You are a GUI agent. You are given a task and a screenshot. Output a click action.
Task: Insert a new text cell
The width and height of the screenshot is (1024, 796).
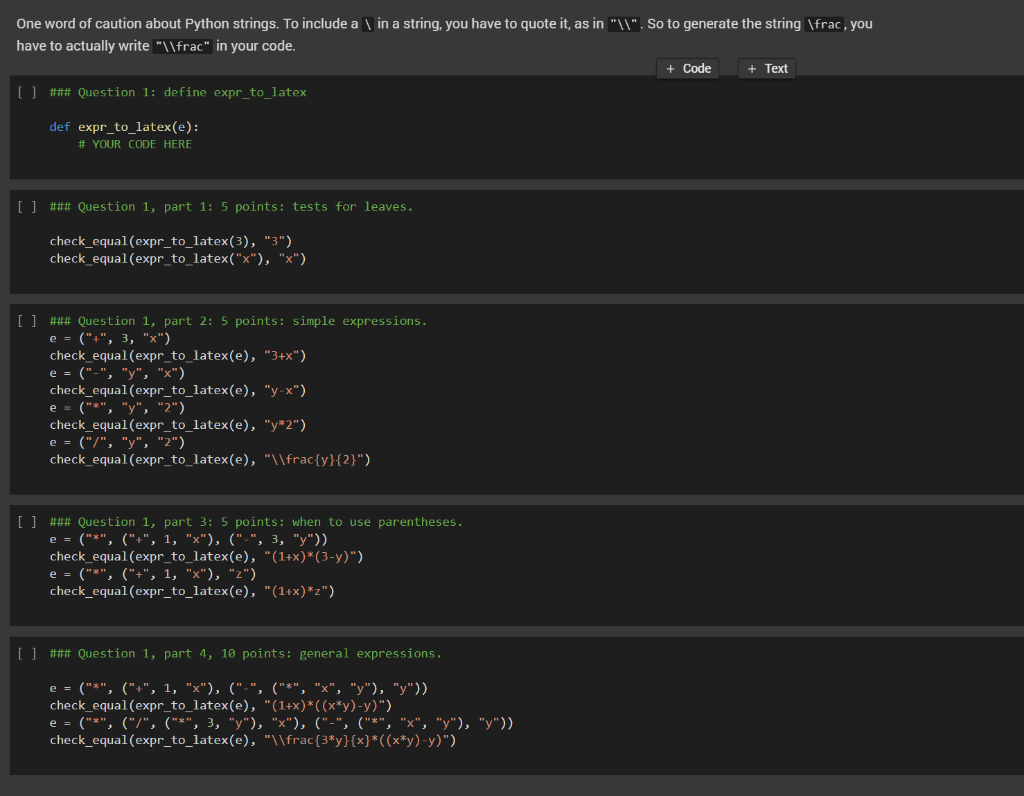pyautogui.click(x=766, y=68)
